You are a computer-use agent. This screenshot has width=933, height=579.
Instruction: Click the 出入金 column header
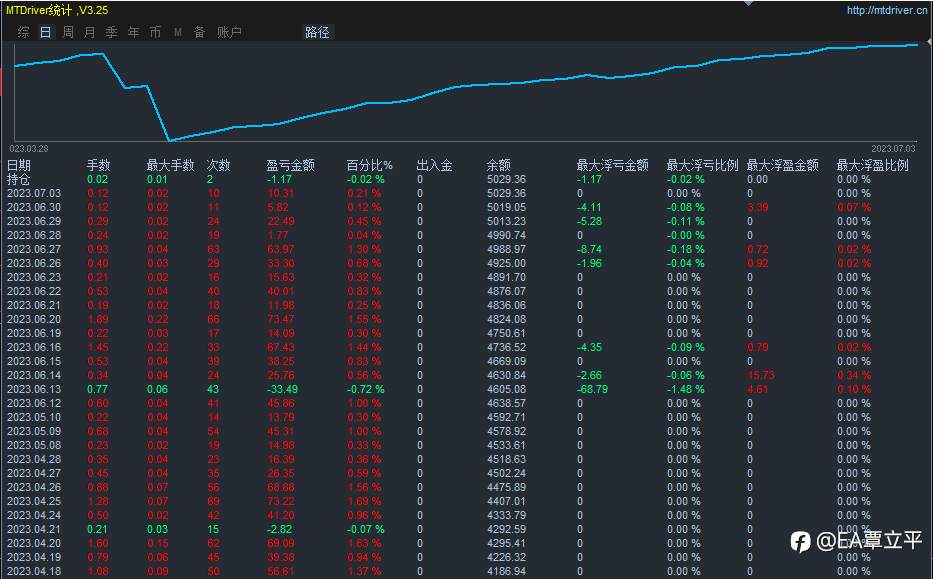click(434, 165)
